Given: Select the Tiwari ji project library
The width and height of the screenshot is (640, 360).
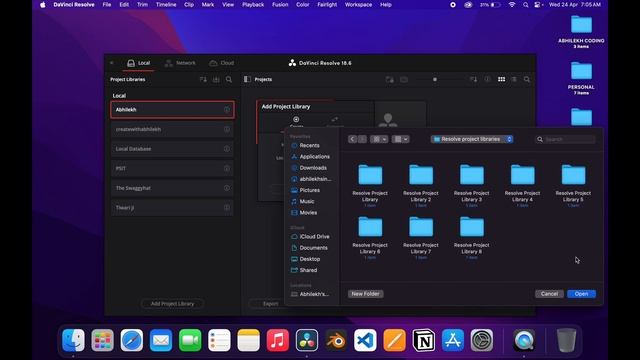Looking at the screenshot, I should (172, 208).
